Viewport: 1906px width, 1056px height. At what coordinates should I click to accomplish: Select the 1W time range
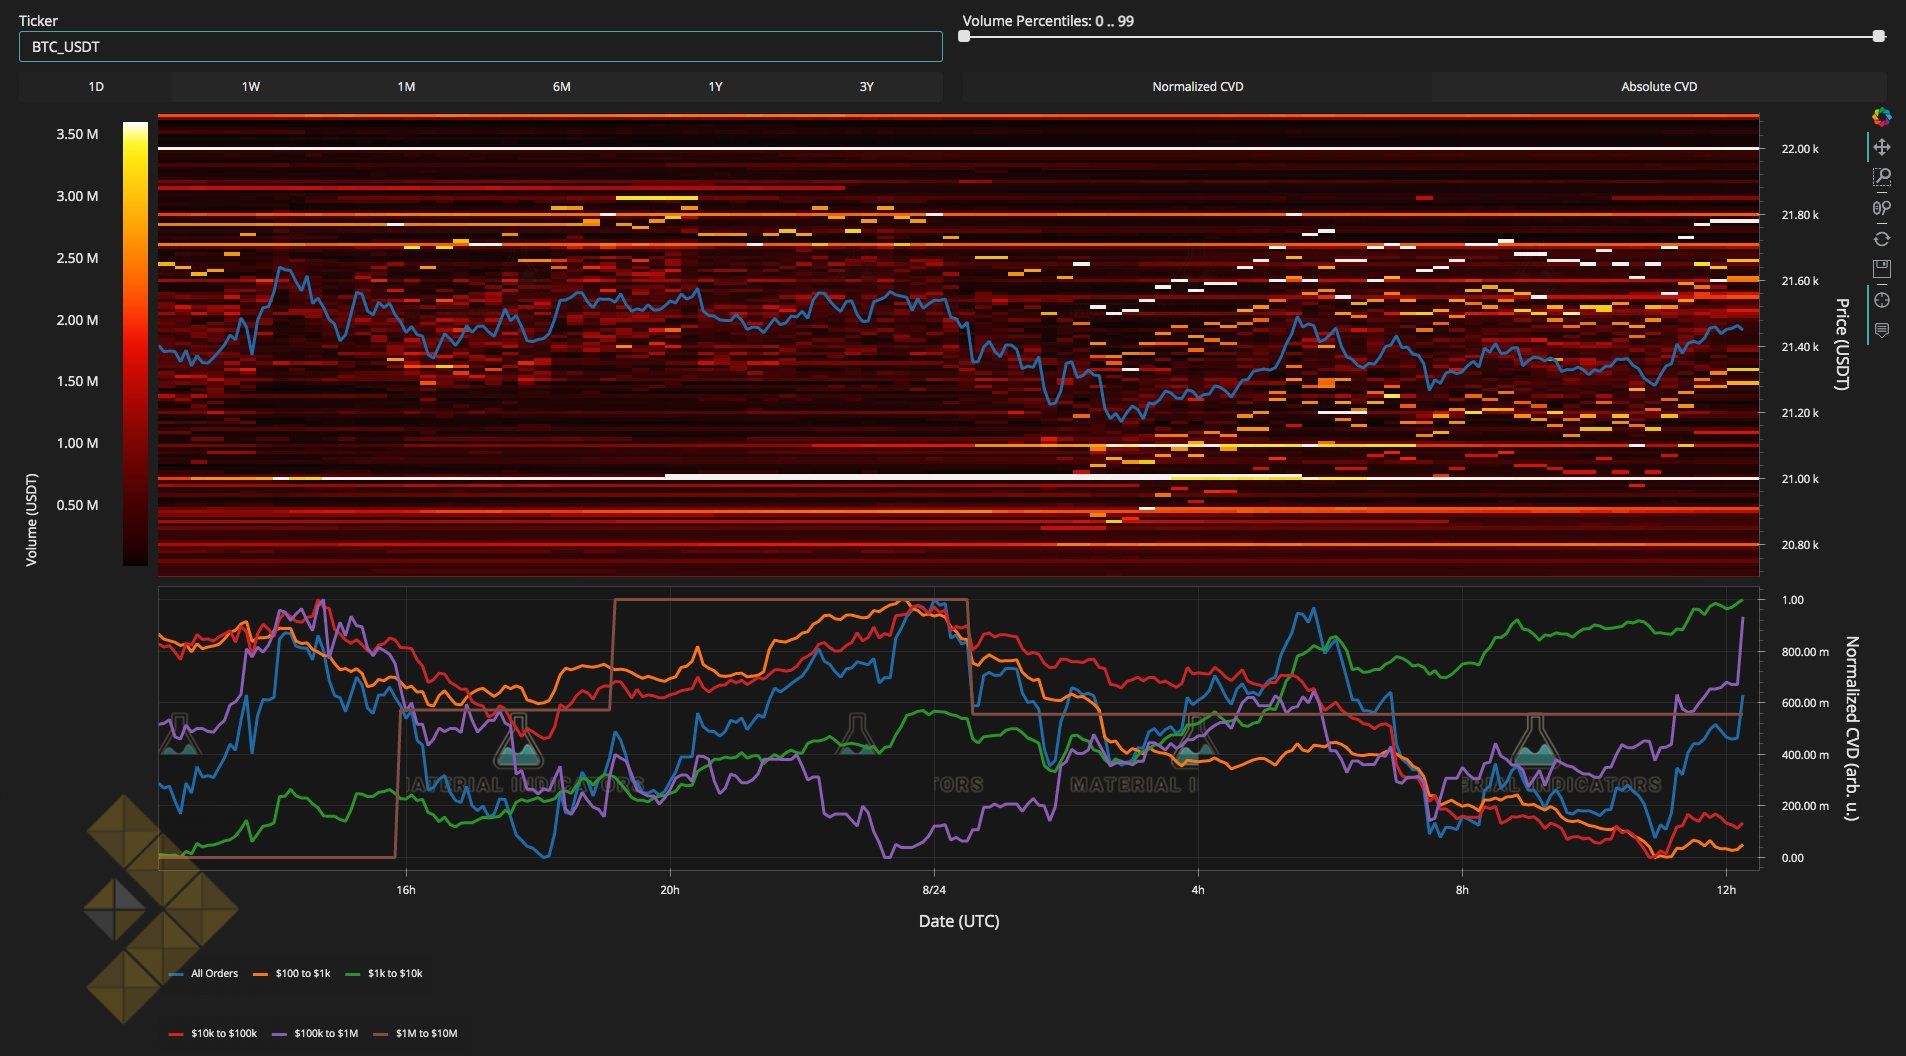[x=250, y=87]
